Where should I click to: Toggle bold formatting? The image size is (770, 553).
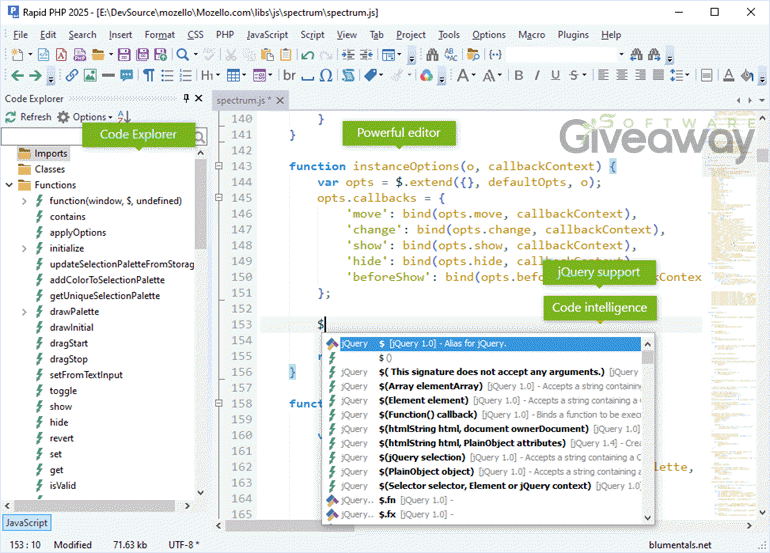coord(519,76)
